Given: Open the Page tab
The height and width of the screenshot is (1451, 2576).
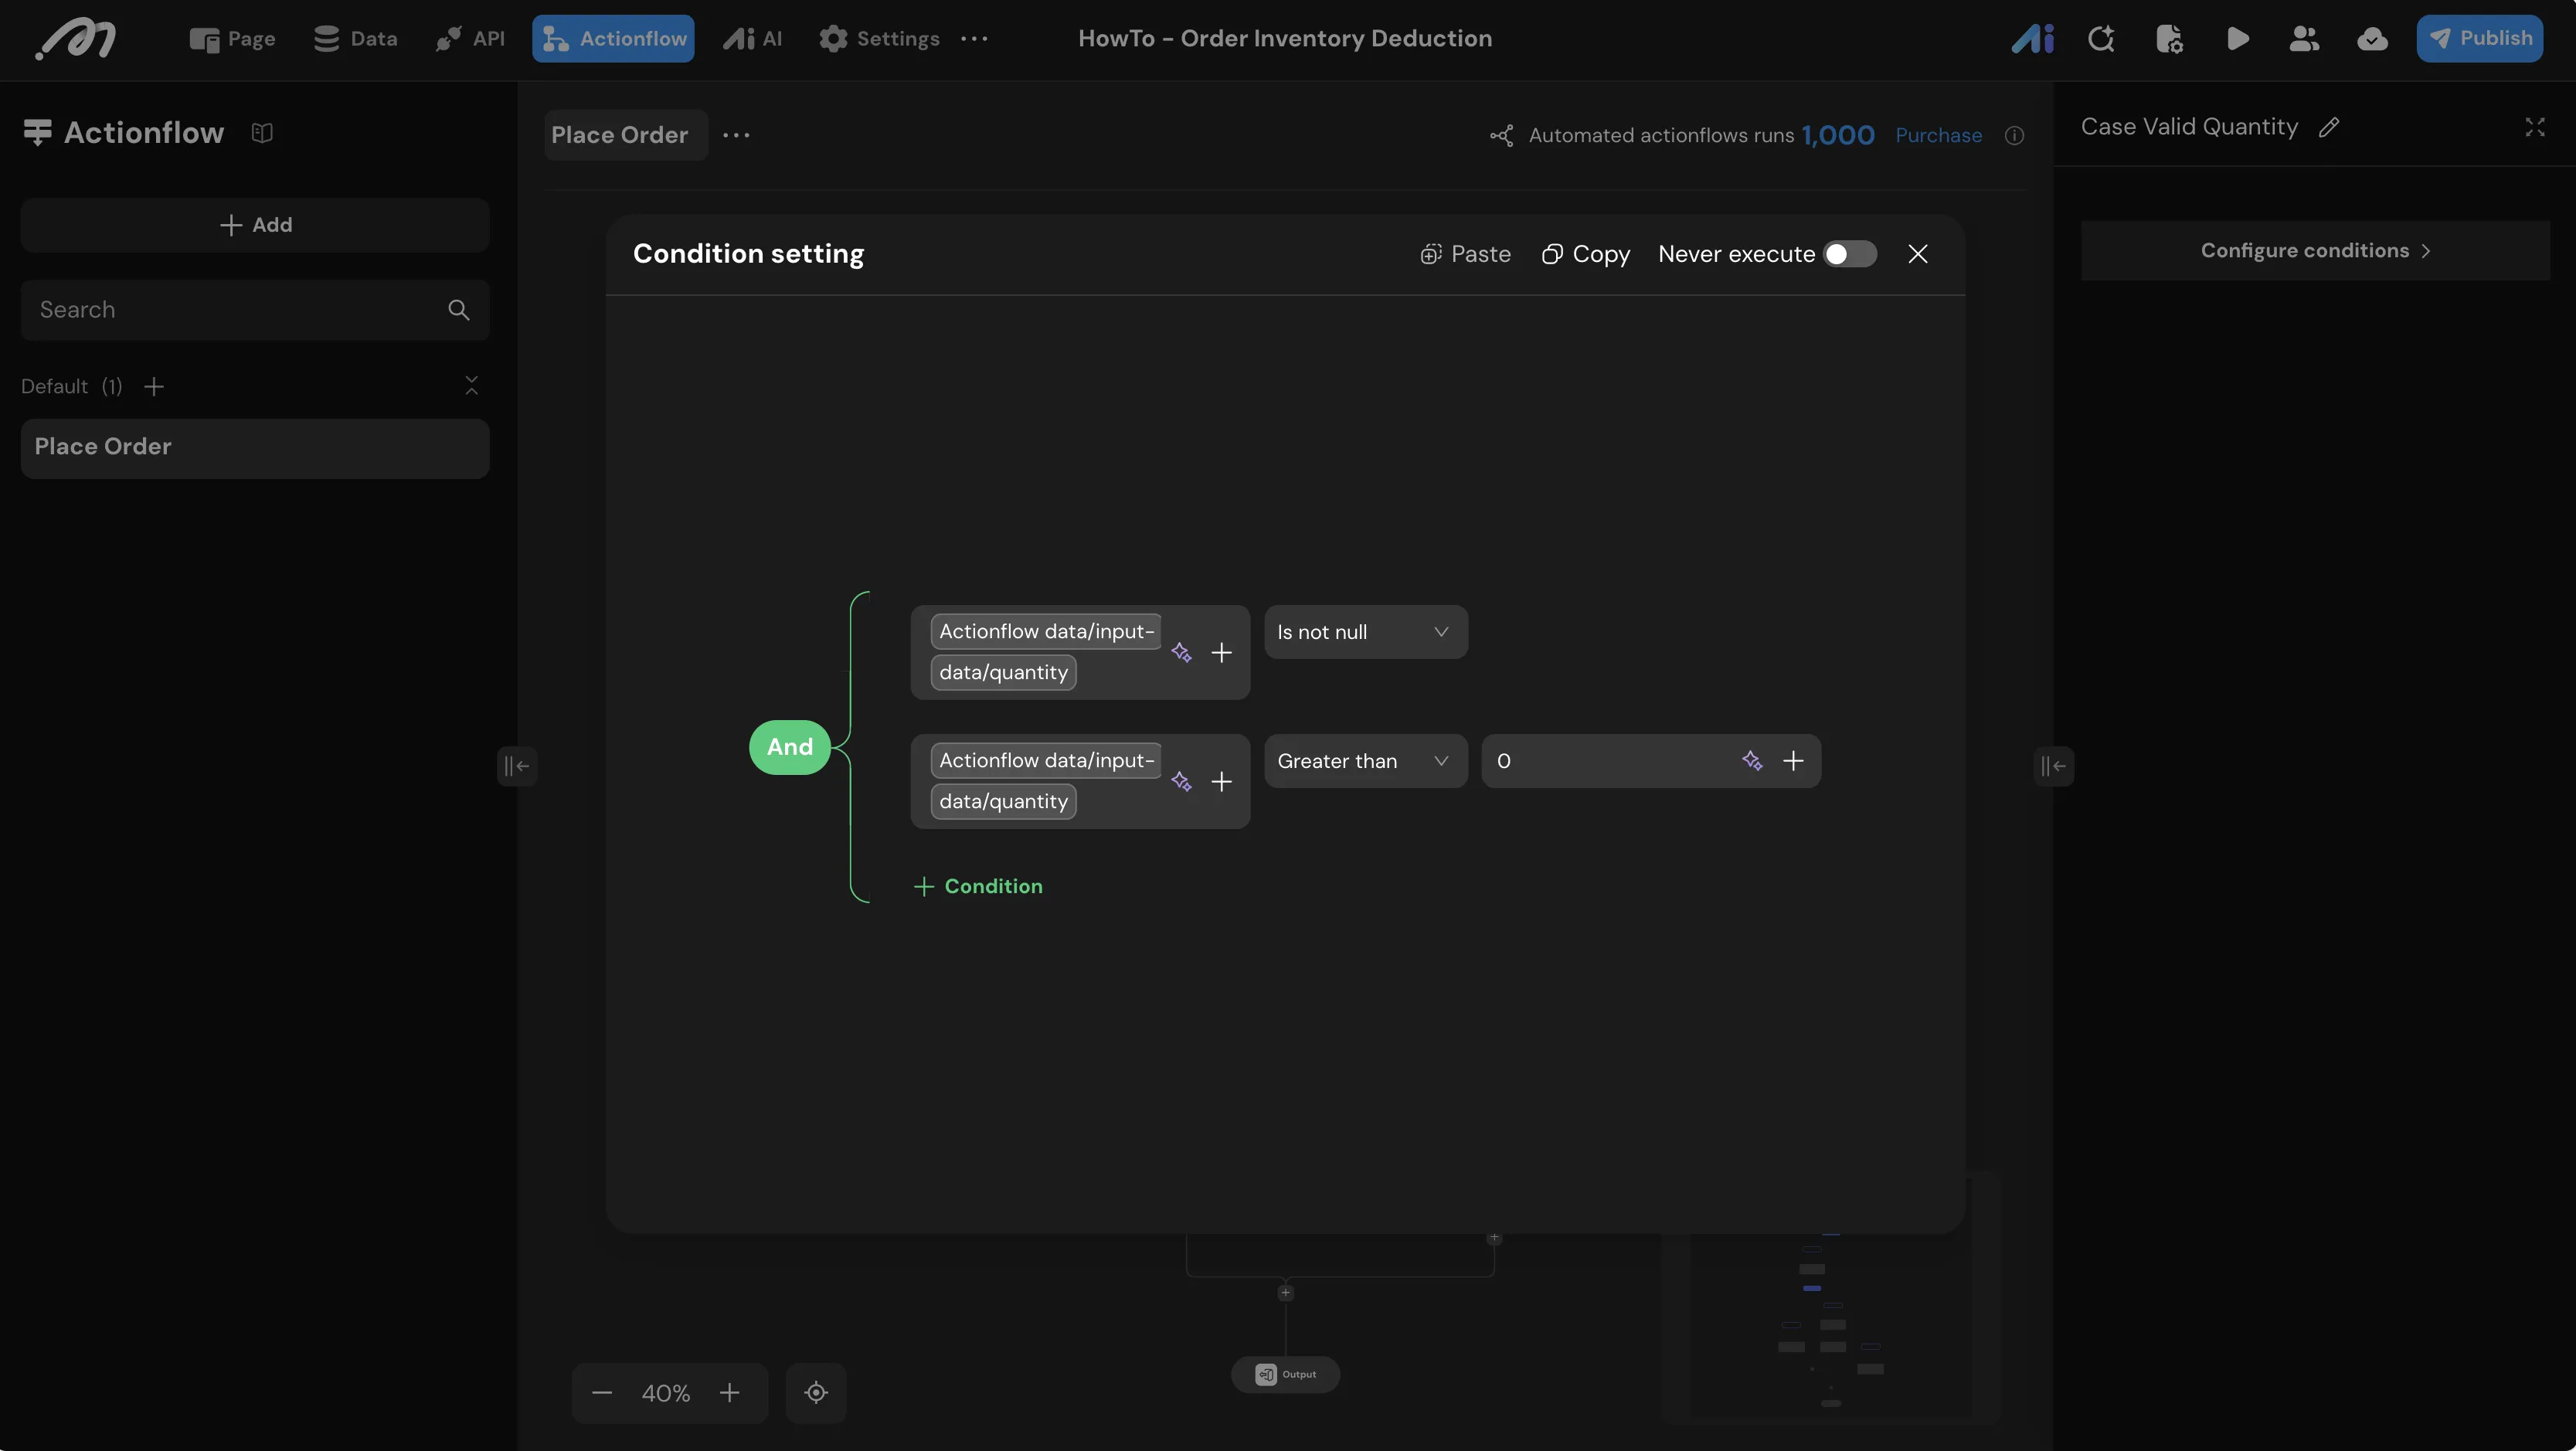Looking at the screenshot, I should tap(232, 39).
